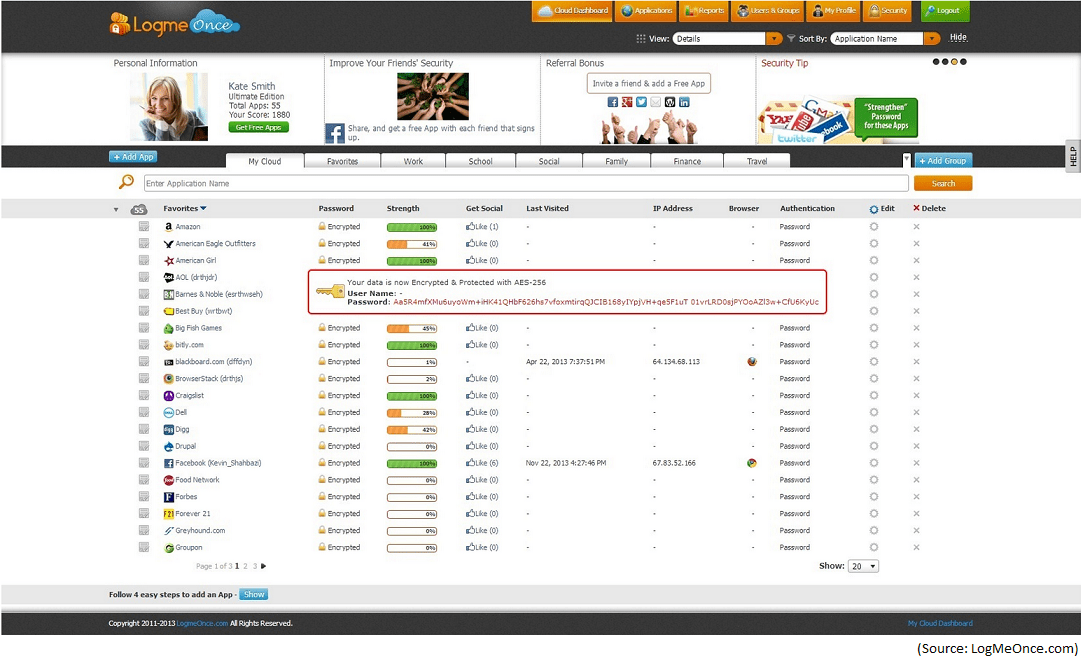Image resolution: width=1083 pixels, height=660 pixels.
Task: Open the Security section
Action: (888, 11)
